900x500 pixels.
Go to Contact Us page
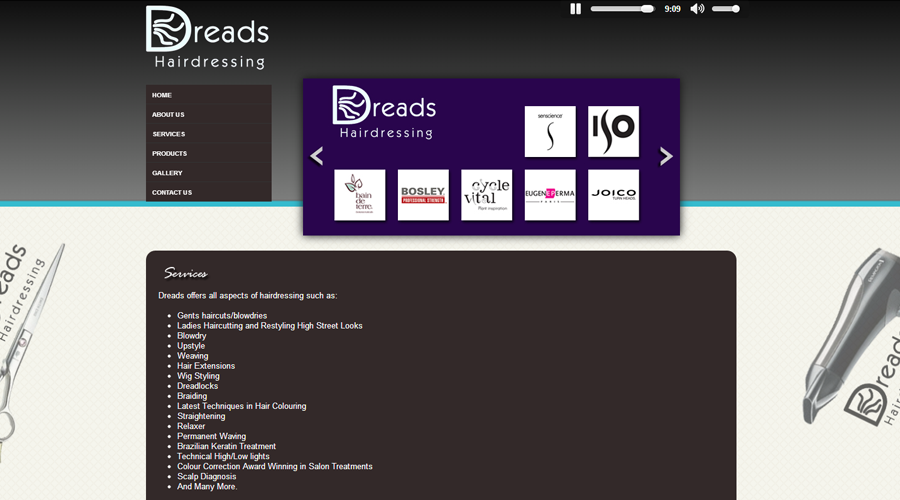[208, 192]
